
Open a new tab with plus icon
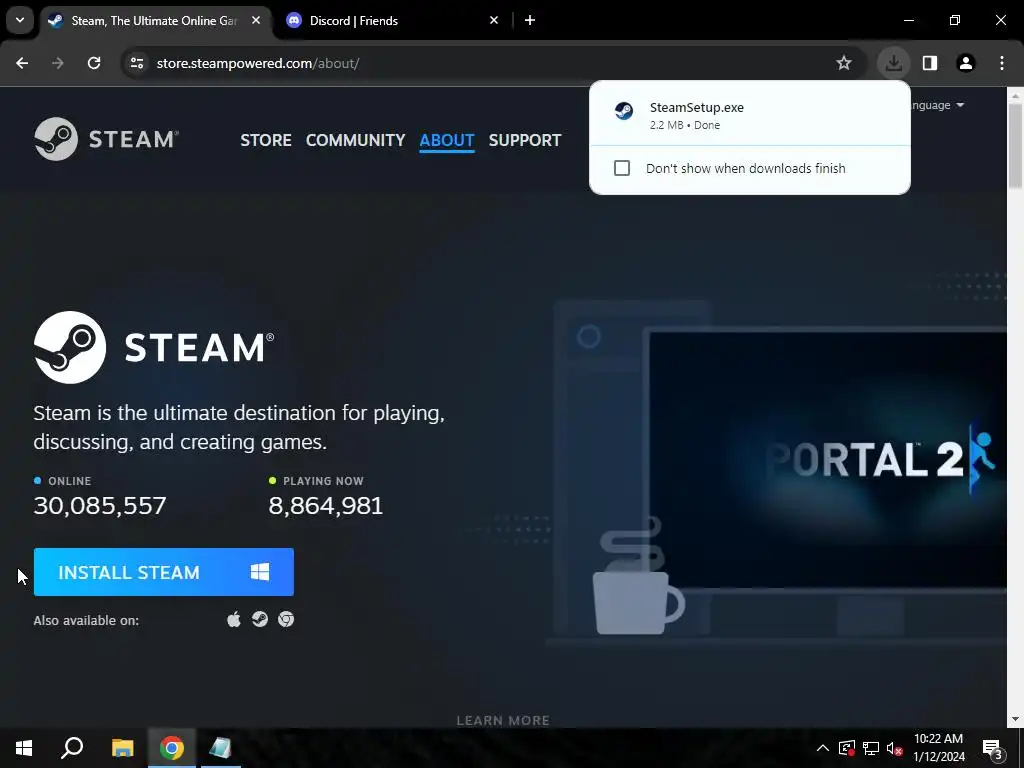tap(530, 20)
